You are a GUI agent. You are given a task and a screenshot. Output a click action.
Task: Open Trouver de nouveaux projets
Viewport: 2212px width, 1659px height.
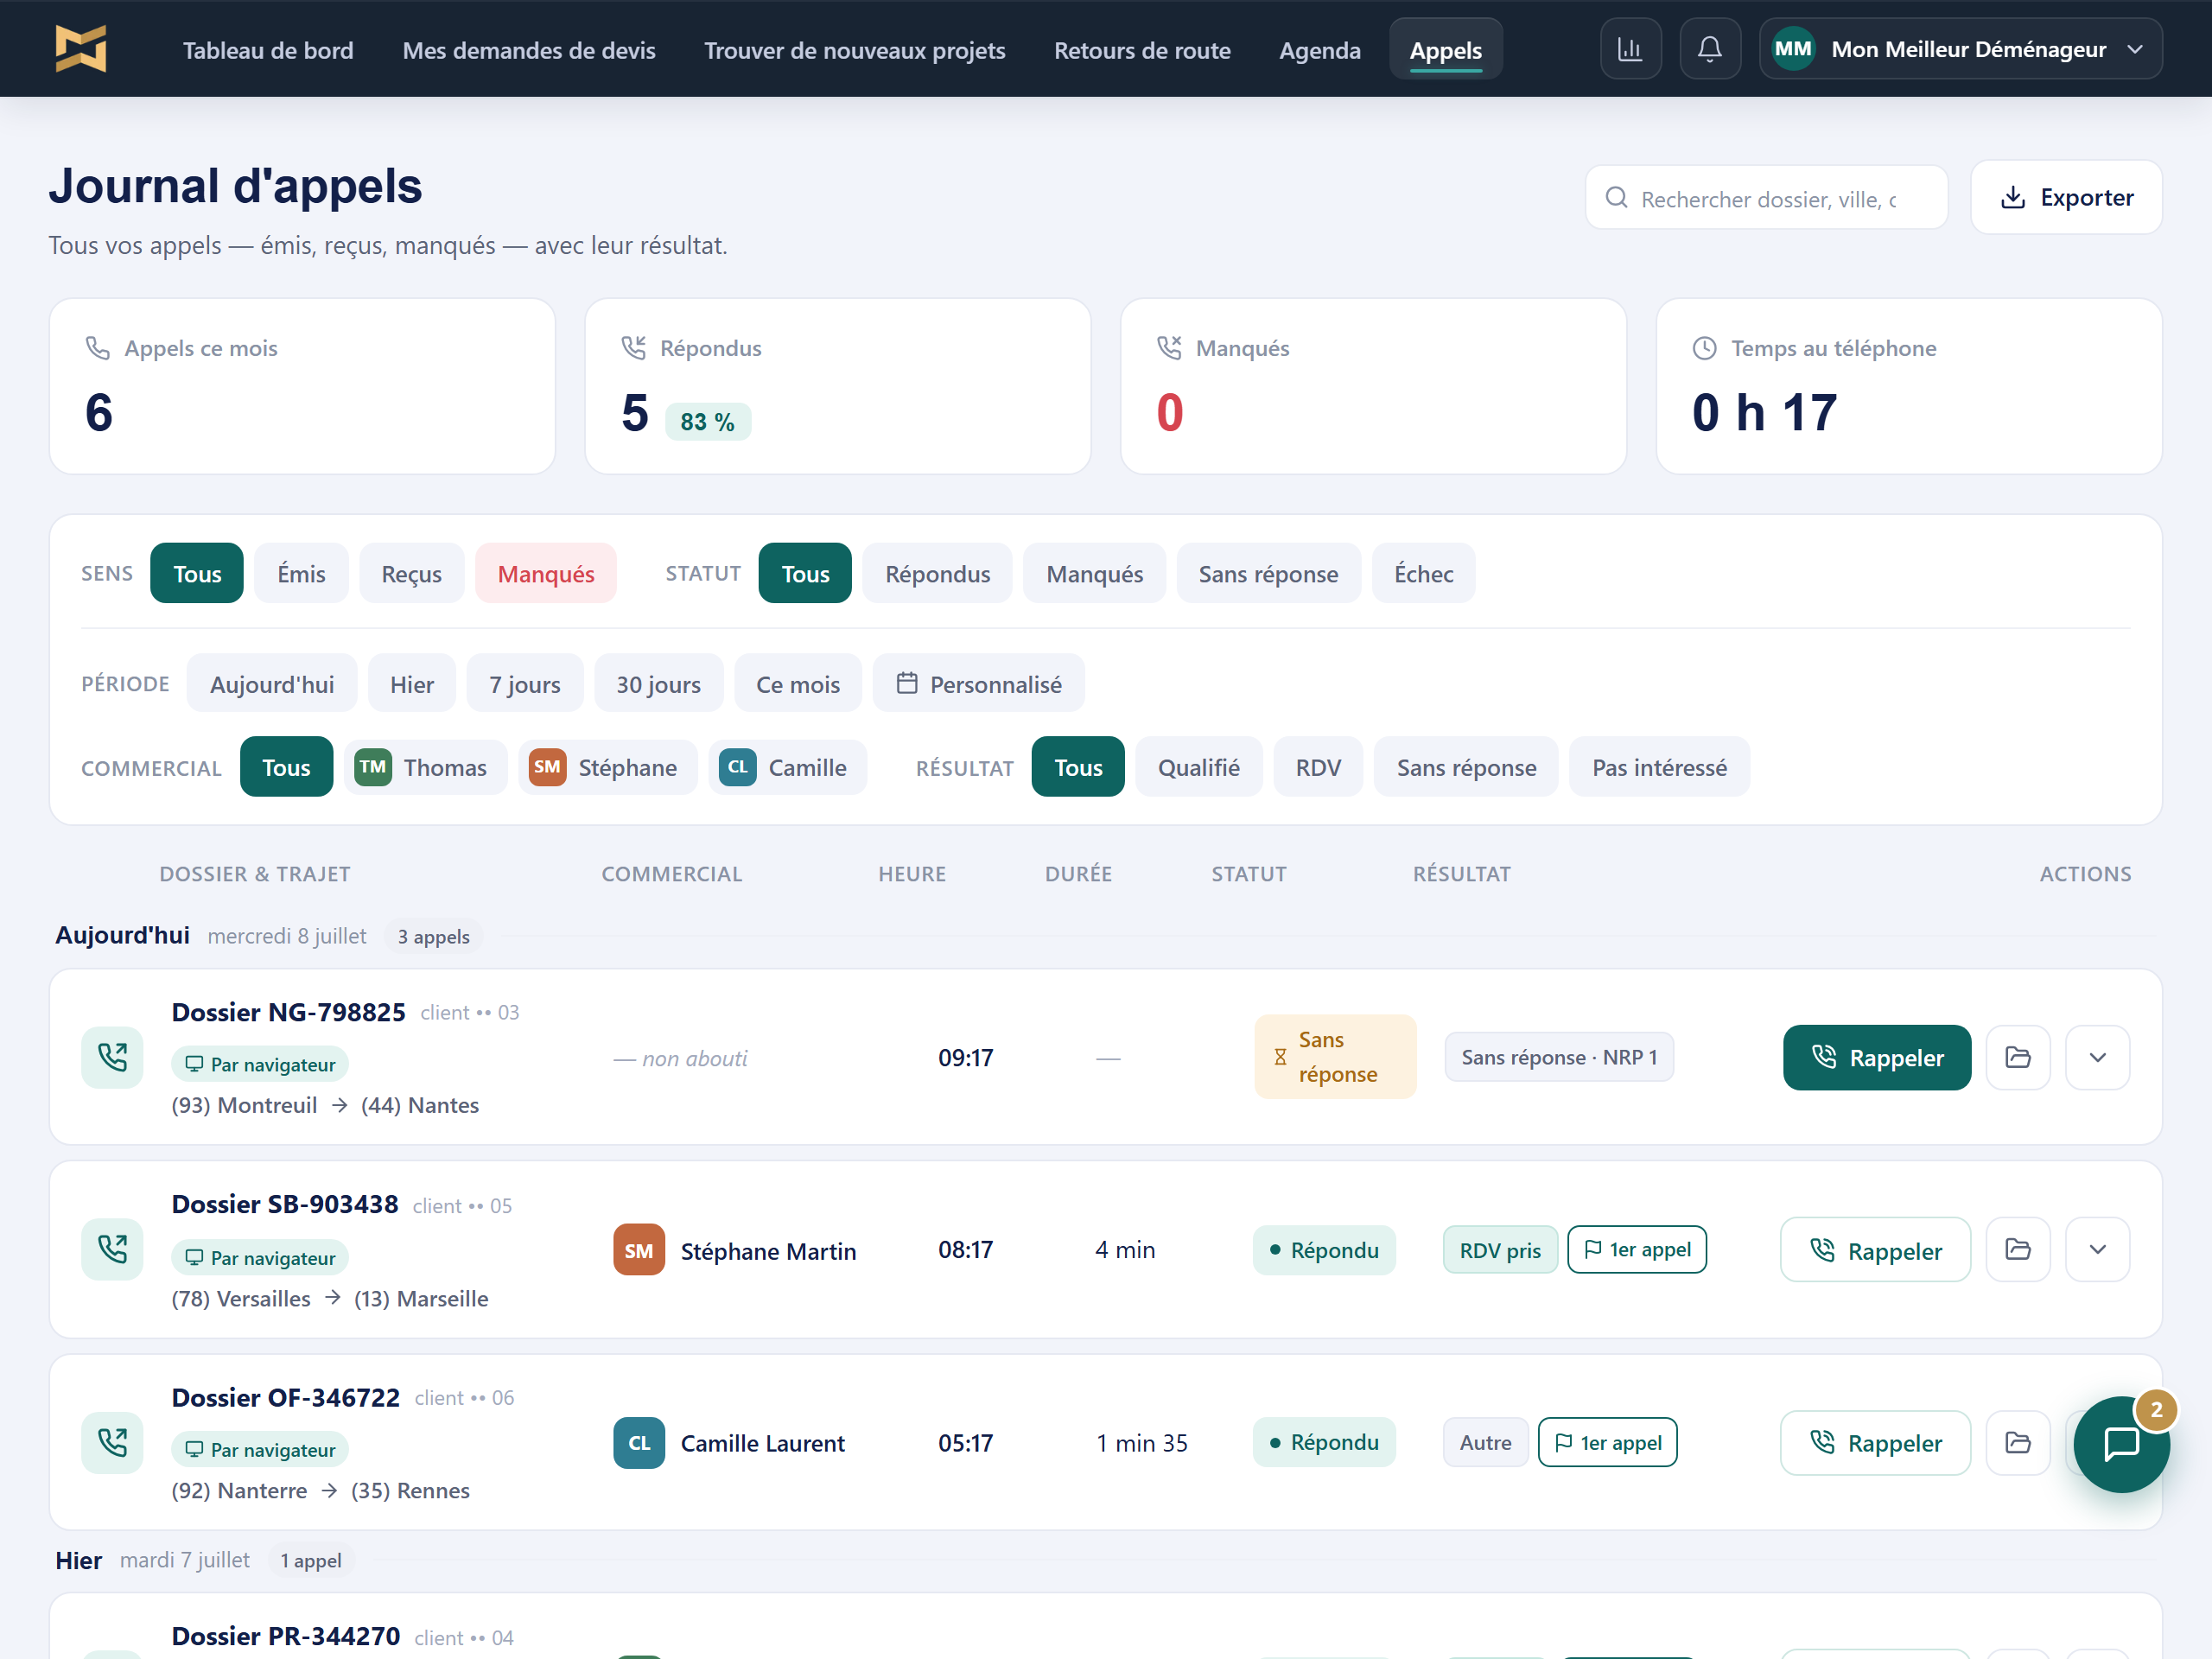click(x=855, y=50)
